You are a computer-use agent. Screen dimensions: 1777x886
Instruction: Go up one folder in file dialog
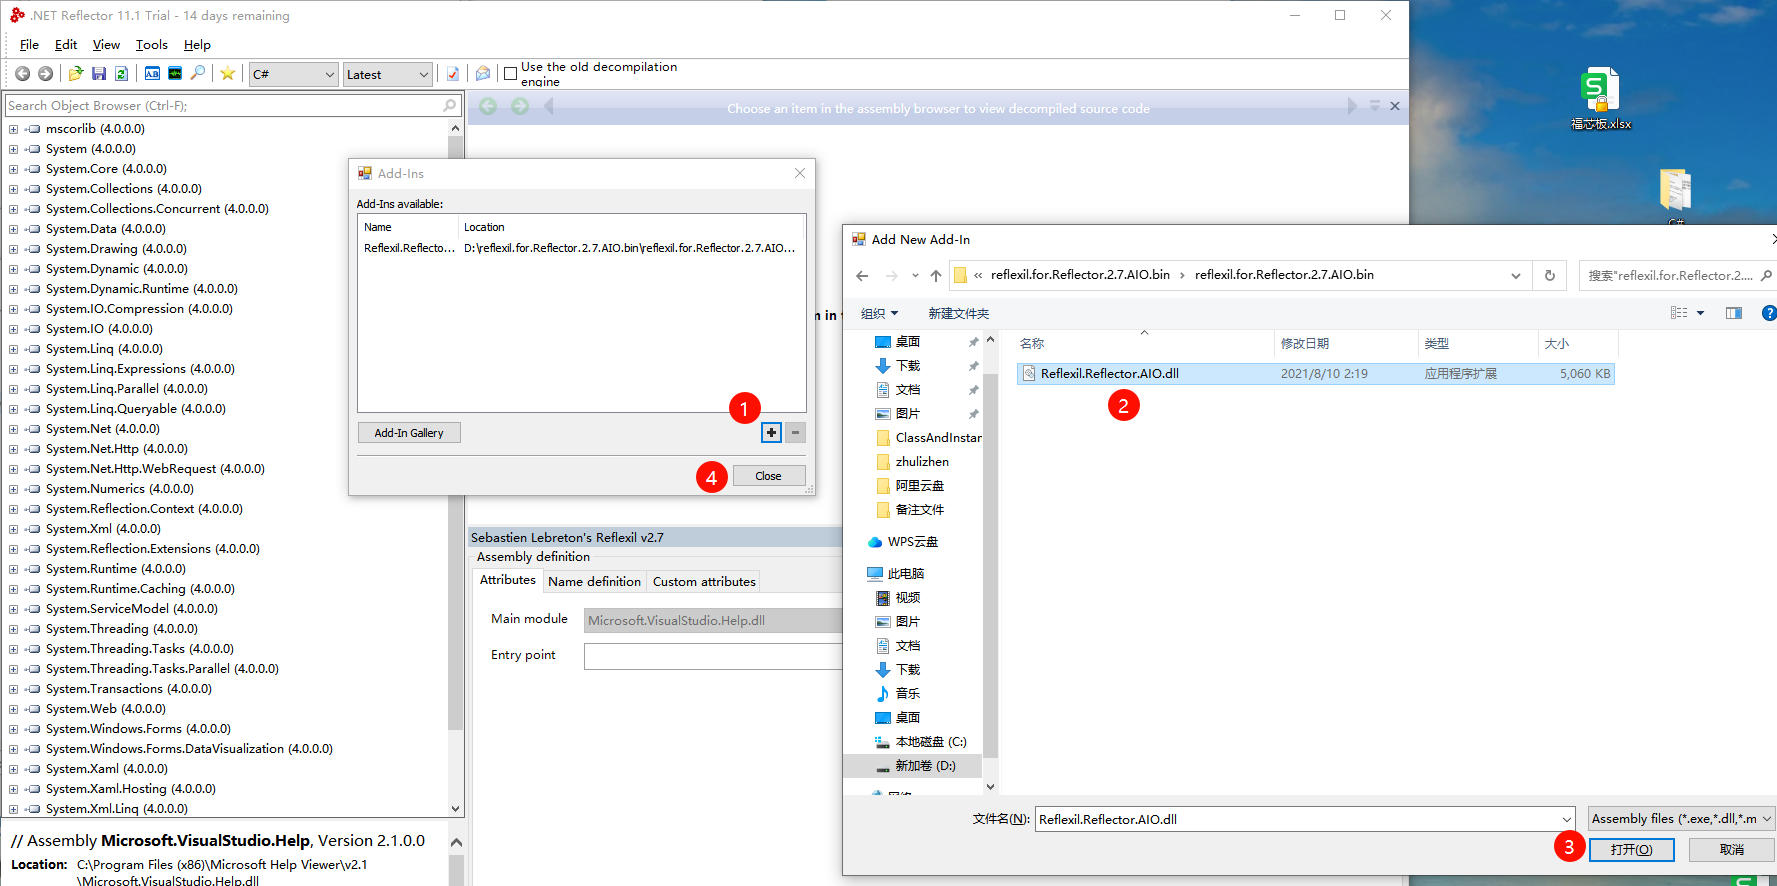point(936,276)
